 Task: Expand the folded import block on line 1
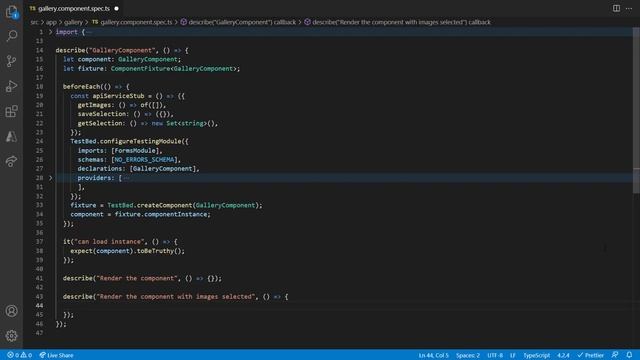click(x=51, y=32)
